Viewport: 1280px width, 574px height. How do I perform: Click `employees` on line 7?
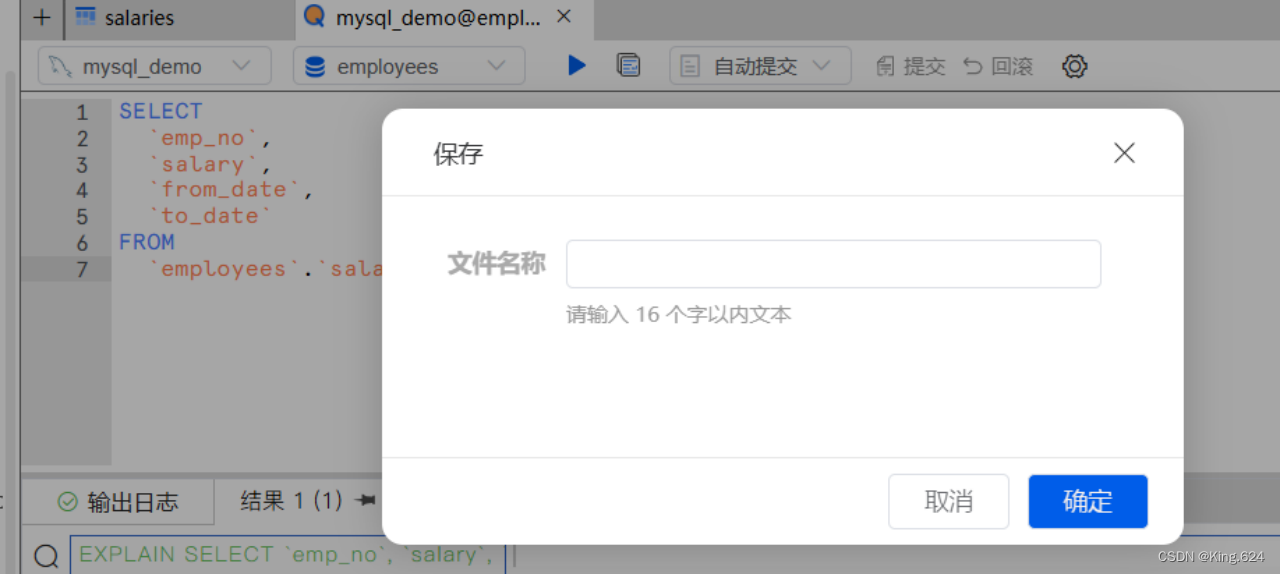point(223,268)
